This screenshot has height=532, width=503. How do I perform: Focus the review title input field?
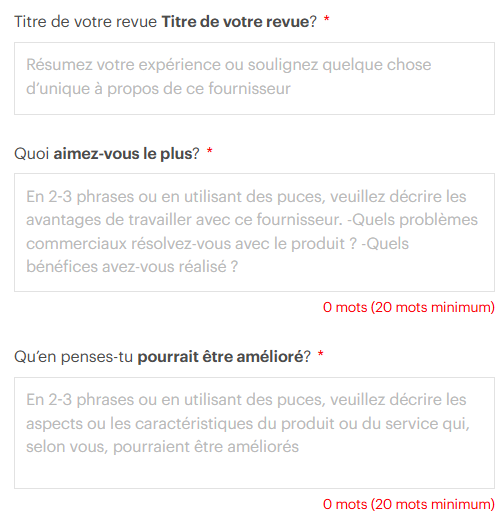coord(254,78)
